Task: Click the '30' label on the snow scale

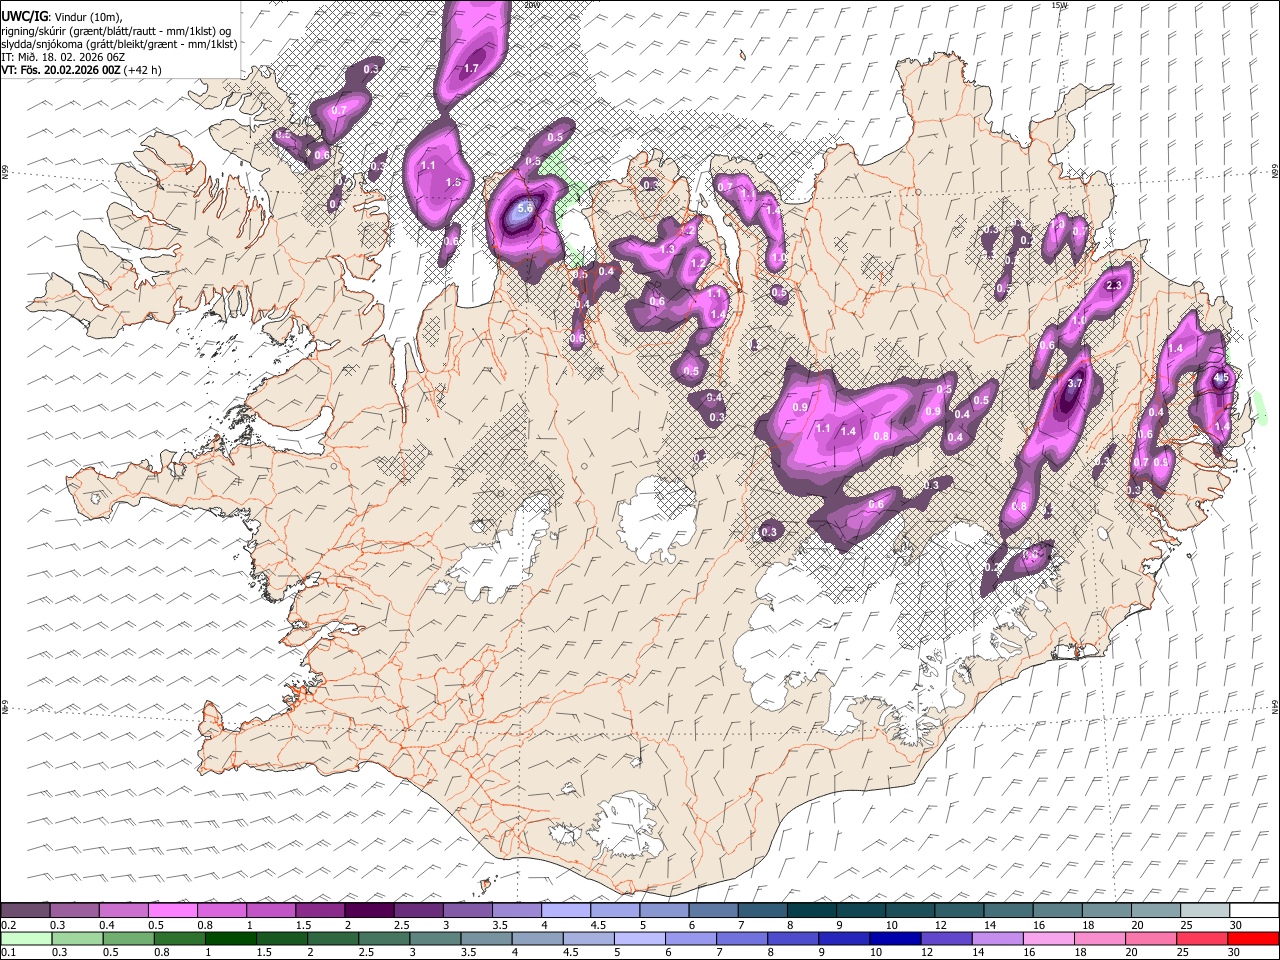Action: point(1235,925)
